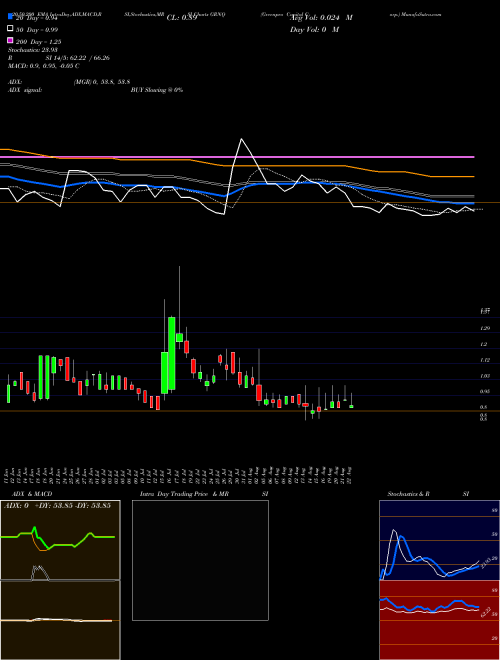This screenshot has height=660, width=500.
Task: Click the 'BUY Slowing @ 0%' signal text
Action: 157,90
